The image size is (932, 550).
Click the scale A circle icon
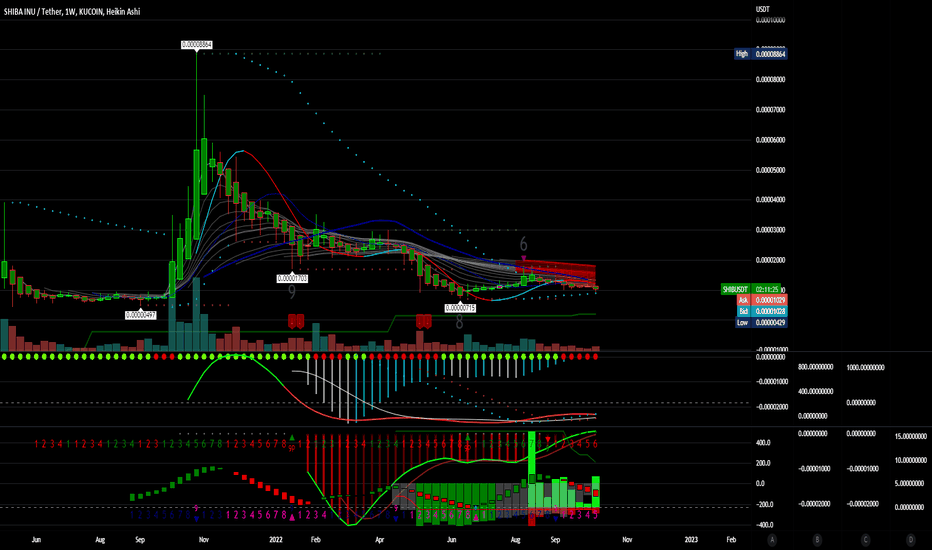point(772,540)
